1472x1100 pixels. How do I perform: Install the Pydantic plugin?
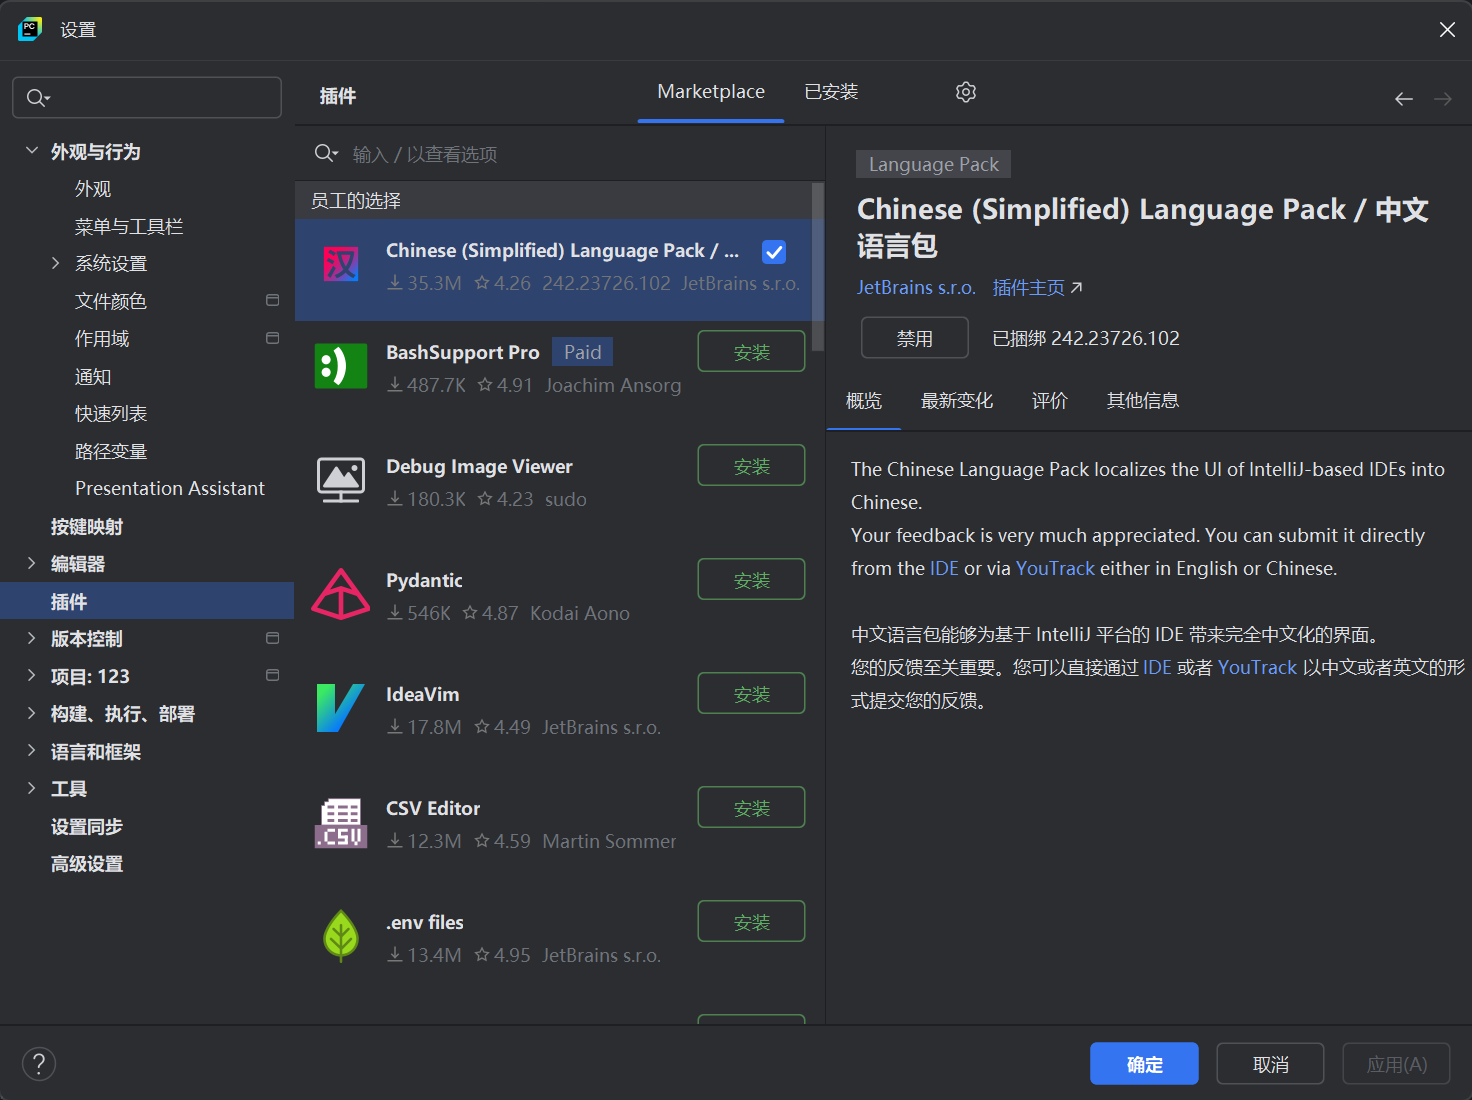pyautogui.click(x=751, y=579)
